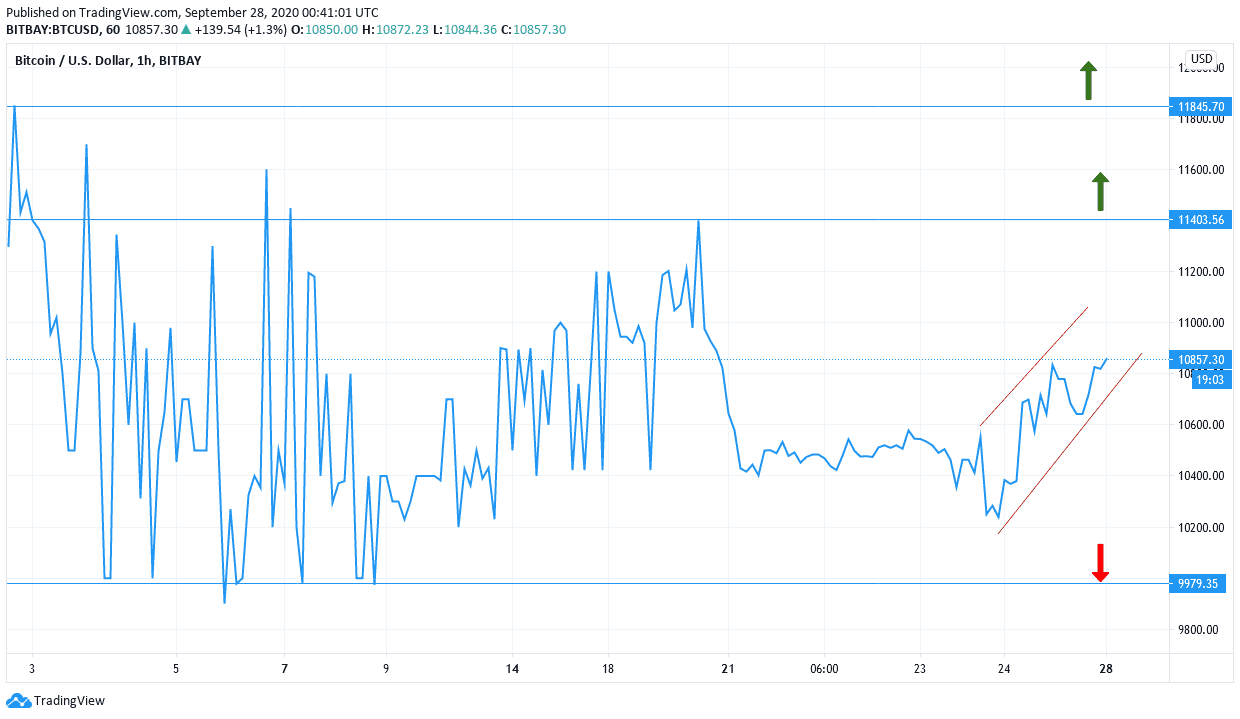Toggle the 19:03 bar countdown label

[x=1210, y=380]
